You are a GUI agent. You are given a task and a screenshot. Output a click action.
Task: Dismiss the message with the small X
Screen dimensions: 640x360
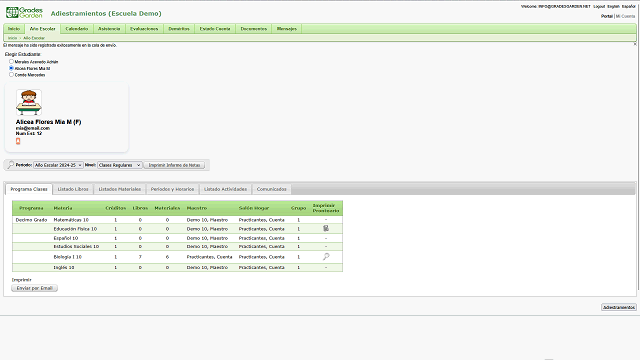[x=635, y=44]
